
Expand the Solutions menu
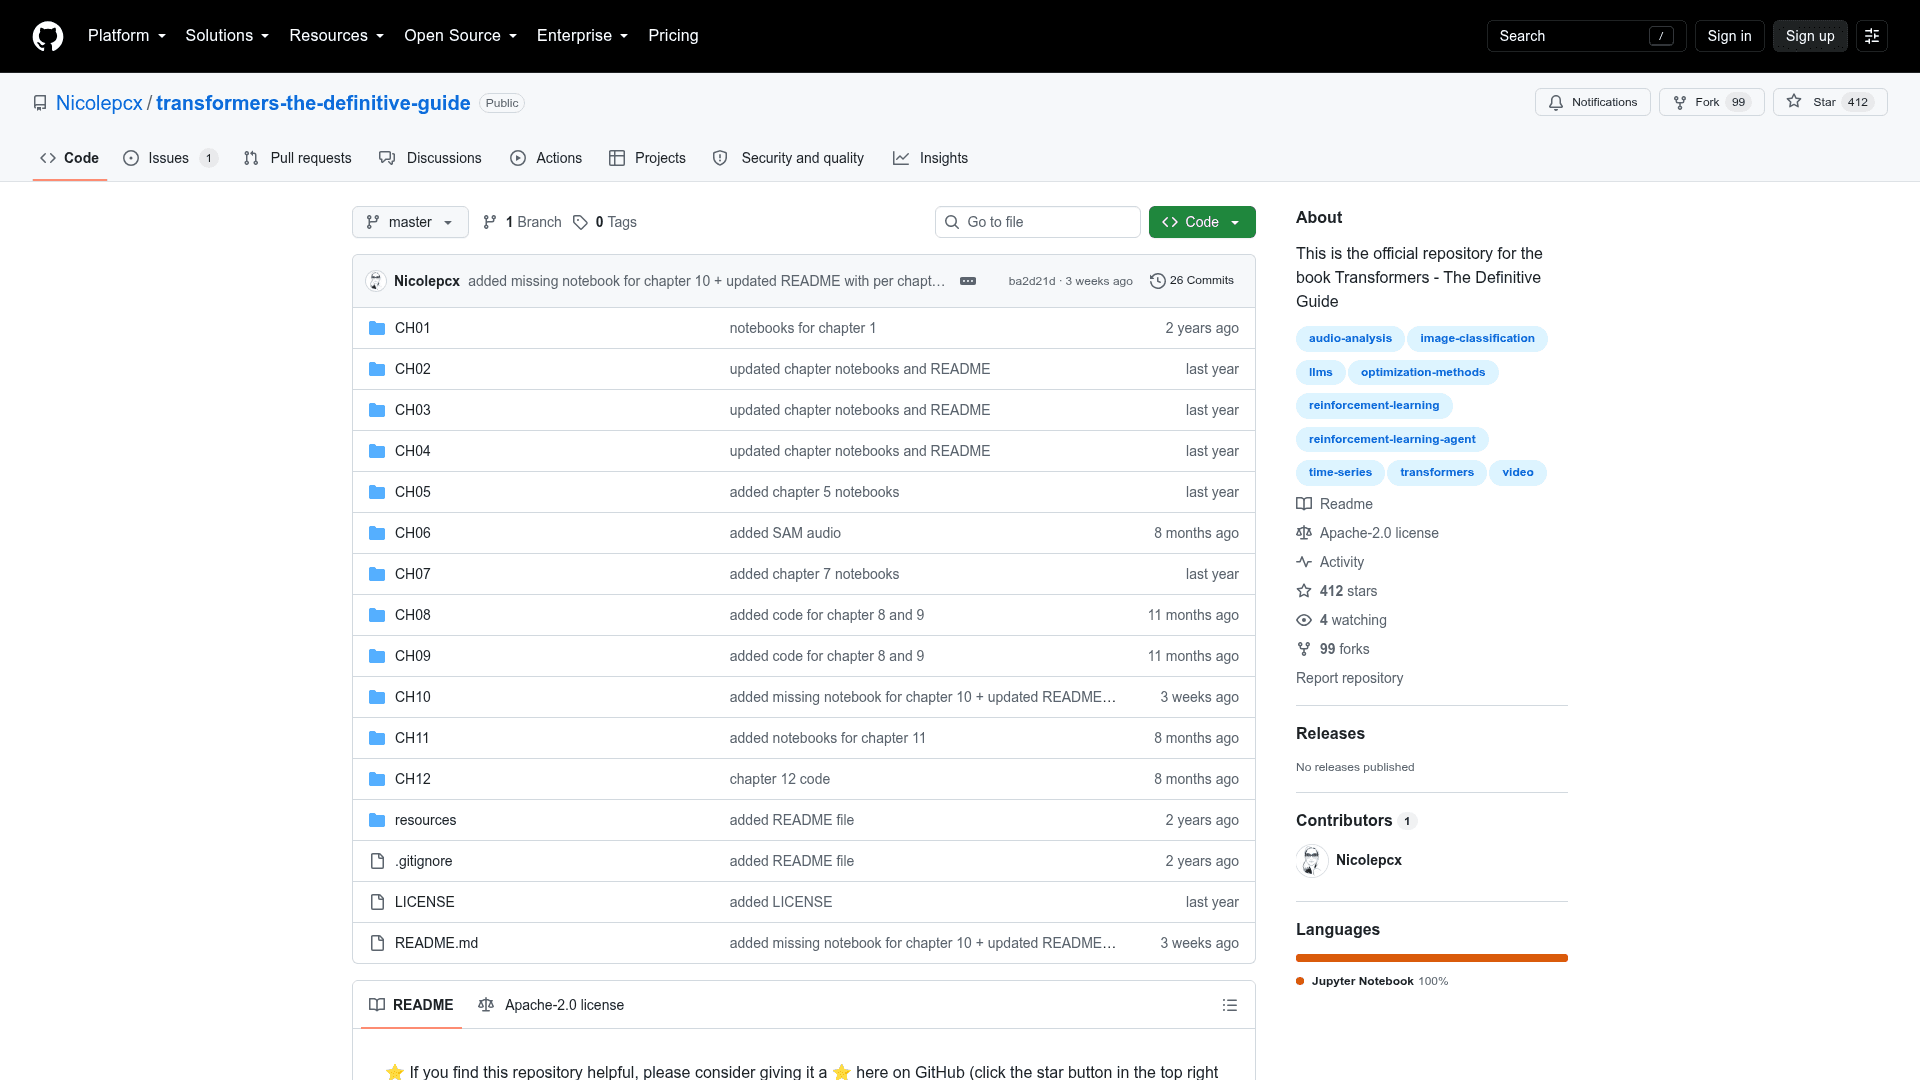227,36
